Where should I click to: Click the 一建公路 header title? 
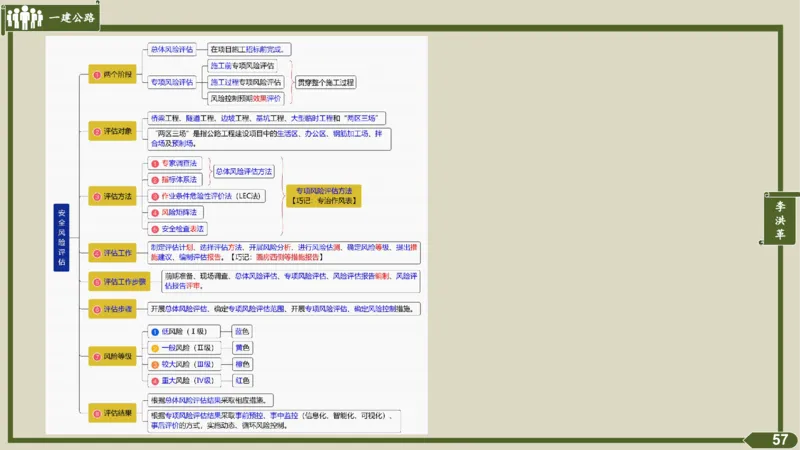coord(72,18)
